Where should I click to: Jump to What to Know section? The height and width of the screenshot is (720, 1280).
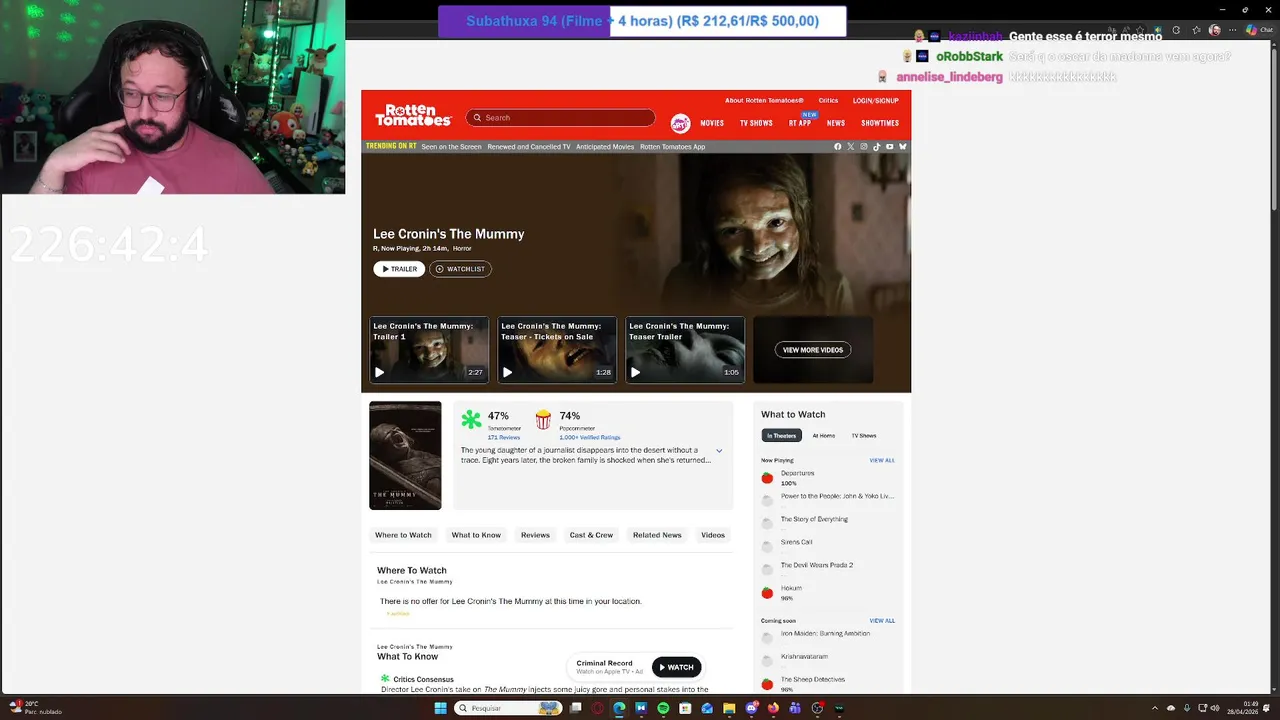476,535
